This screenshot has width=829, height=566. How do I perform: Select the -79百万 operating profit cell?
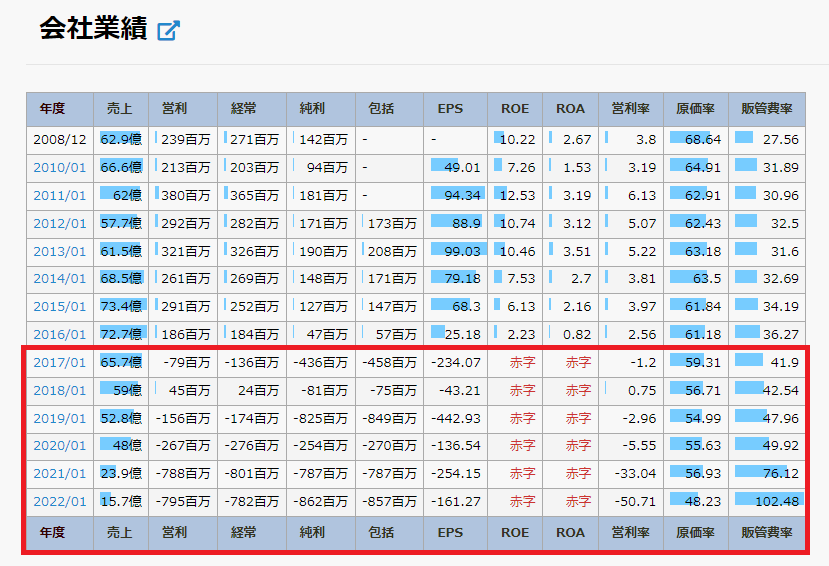click(x=183, y=363)
